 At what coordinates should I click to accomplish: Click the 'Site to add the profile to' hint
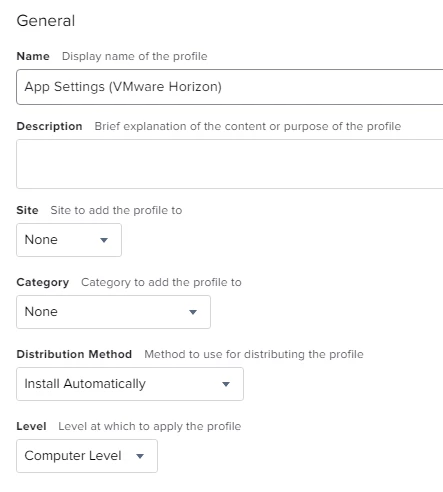click(116, 210)
